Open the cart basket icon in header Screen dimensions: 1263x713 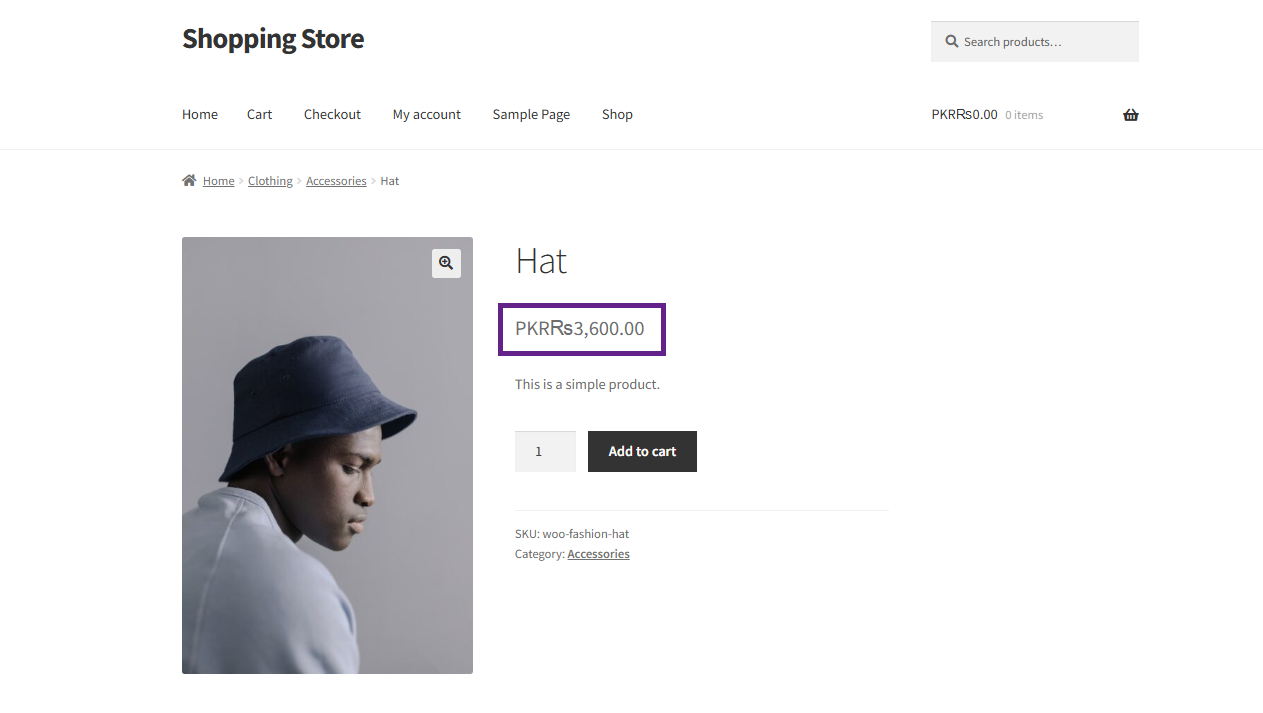1130,115
